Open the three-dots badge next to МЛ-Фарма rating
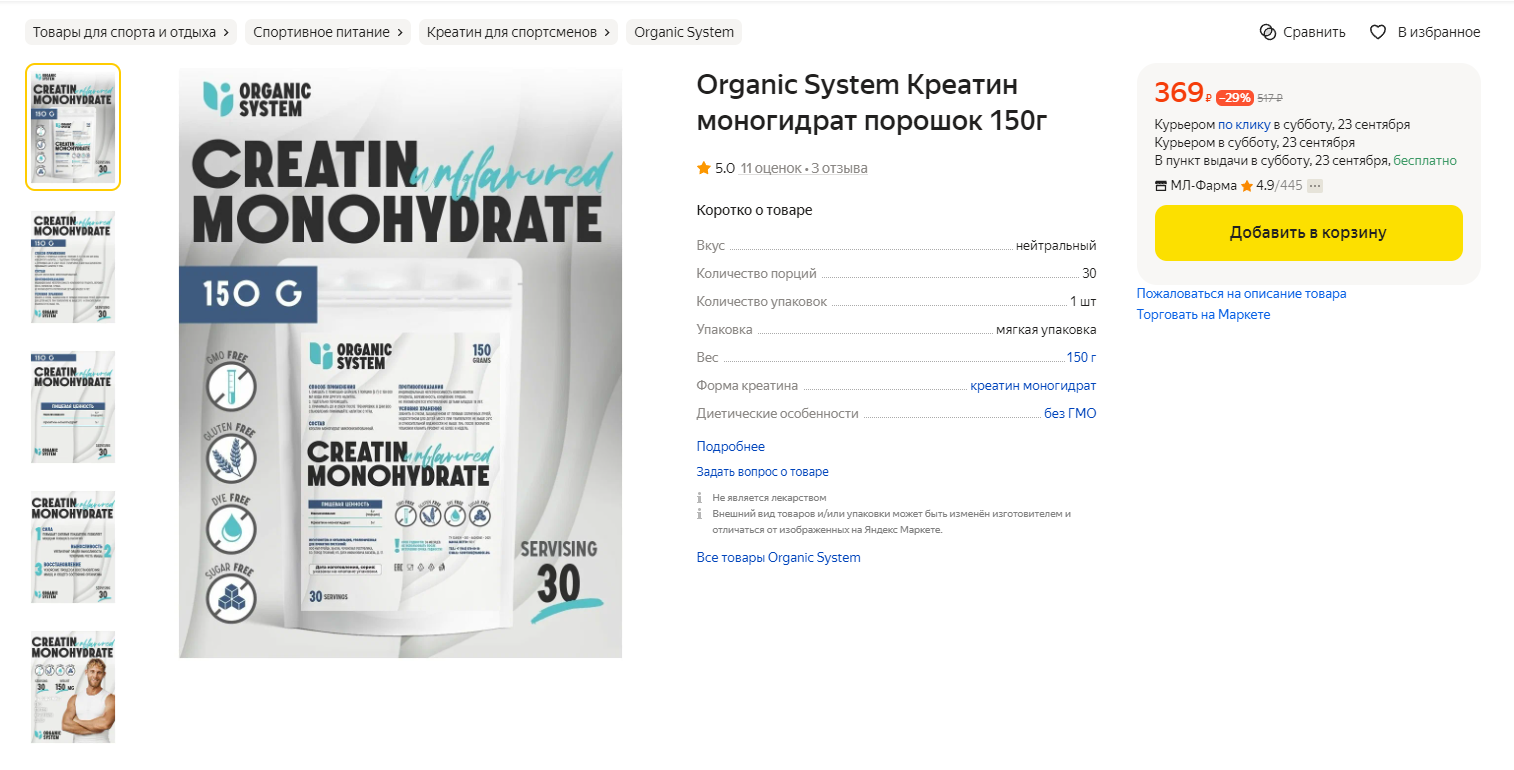The image size is (1514, 770). click(1315, 186)
